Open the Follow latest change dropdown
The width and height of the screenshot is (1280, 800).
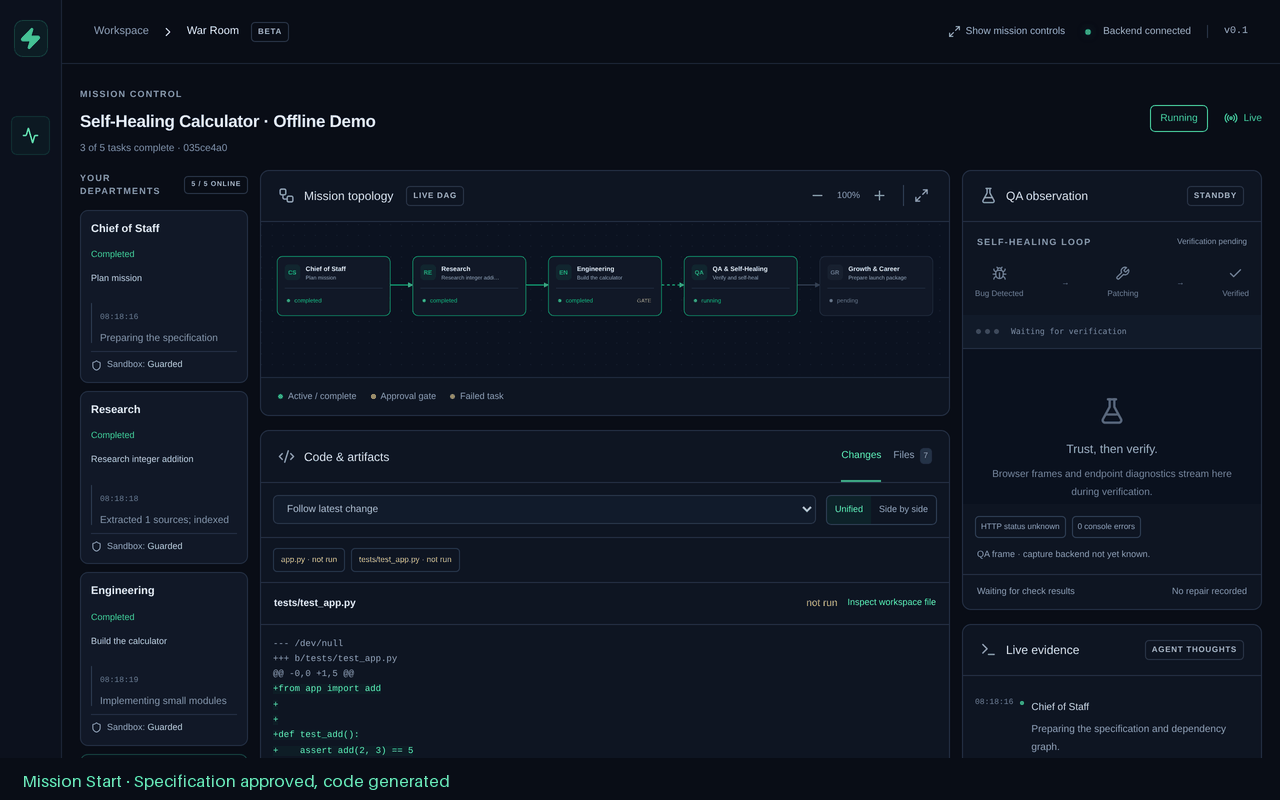pyautogui.click(x=544, y=509)
